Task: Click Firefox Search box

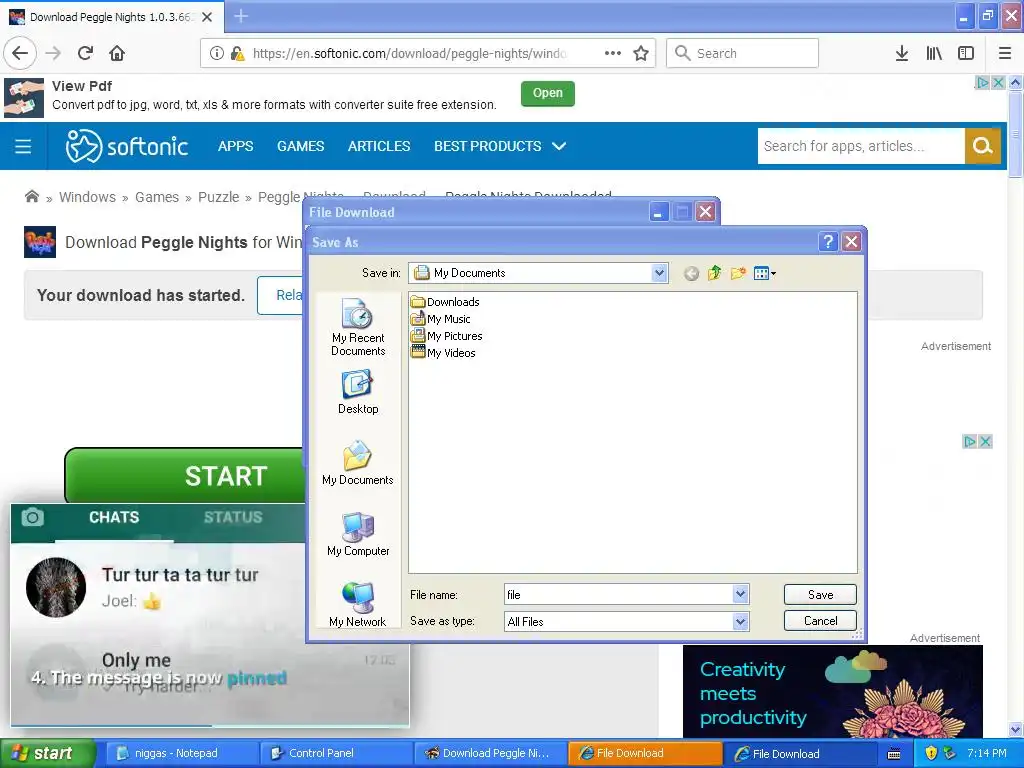Action: pos(743,53)
